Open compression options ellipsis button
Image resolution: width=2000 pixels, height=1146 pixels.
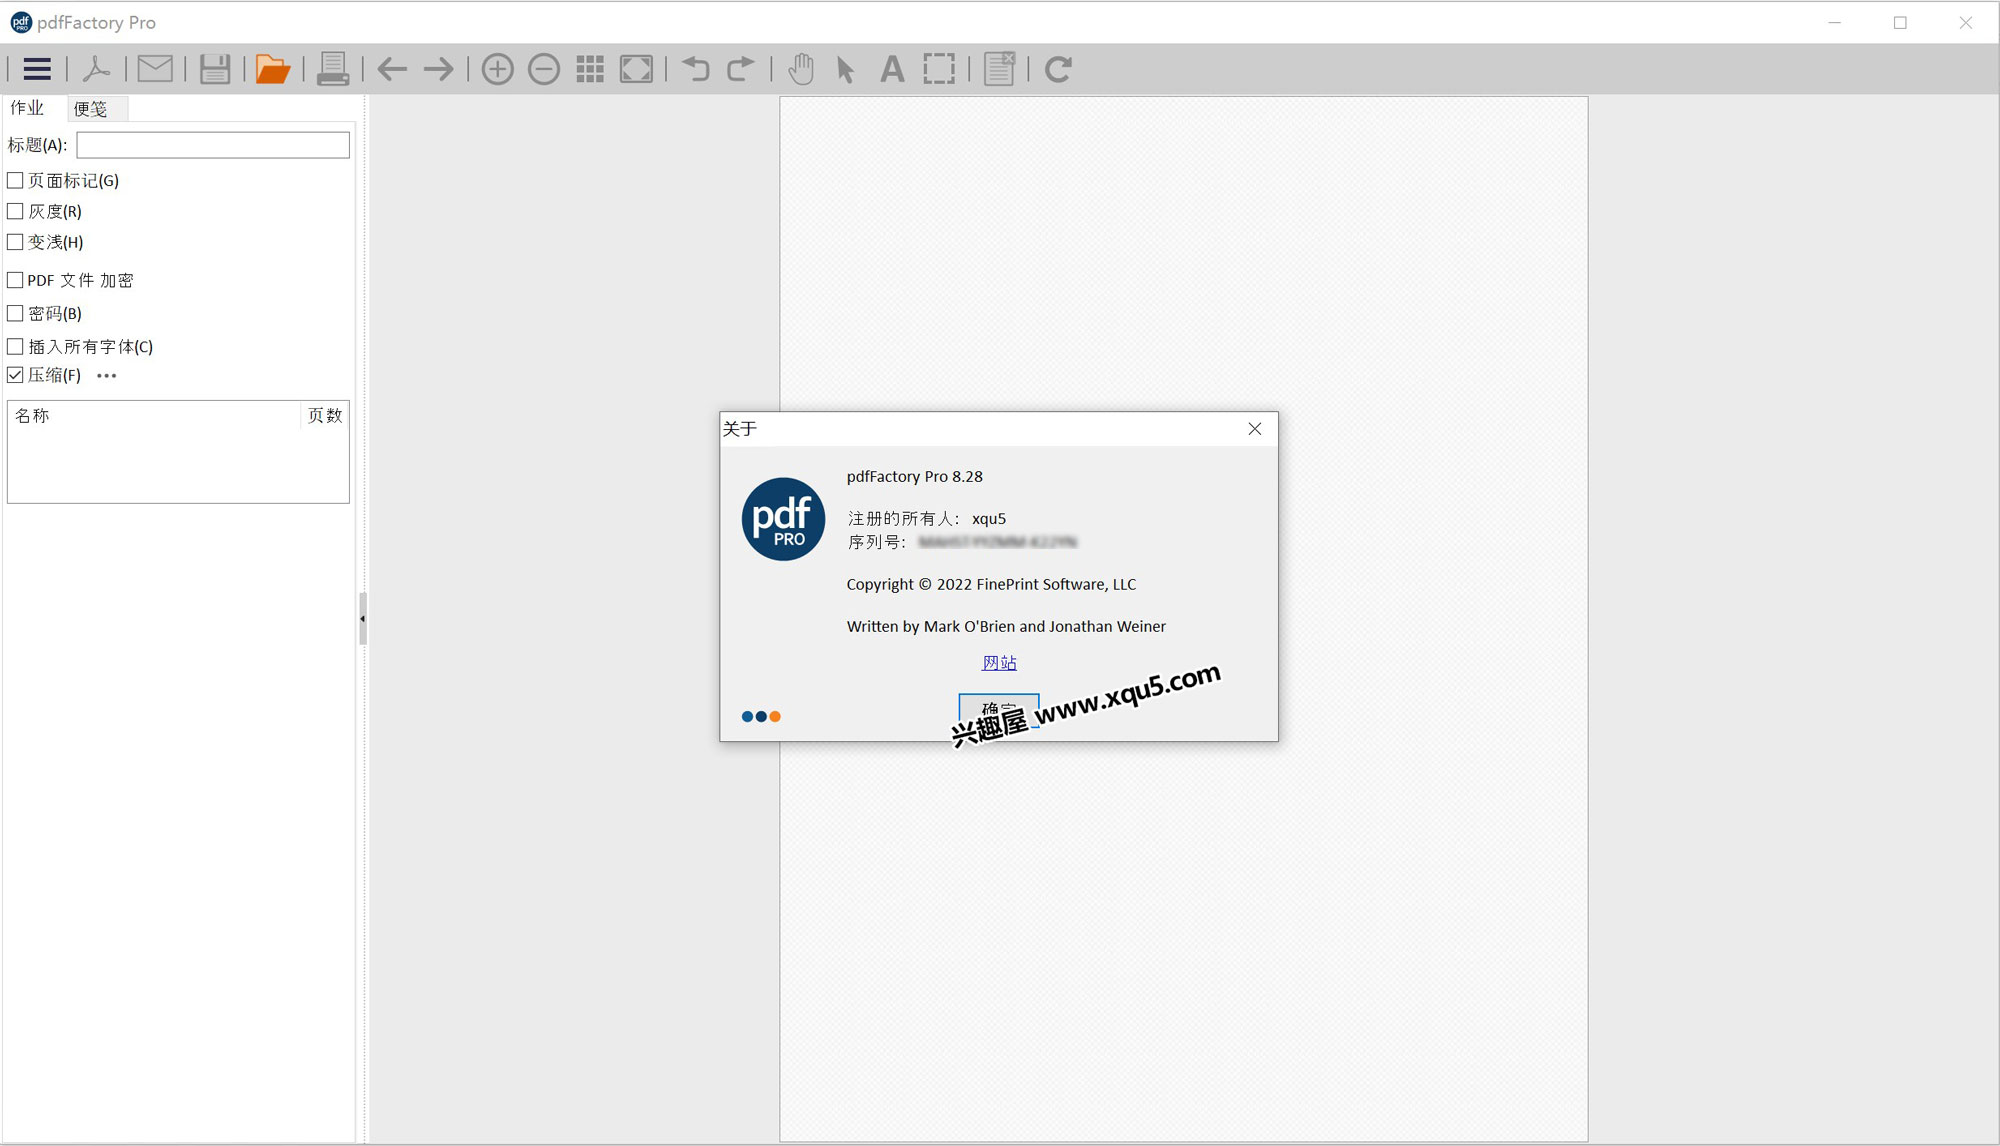click(107, 376)
